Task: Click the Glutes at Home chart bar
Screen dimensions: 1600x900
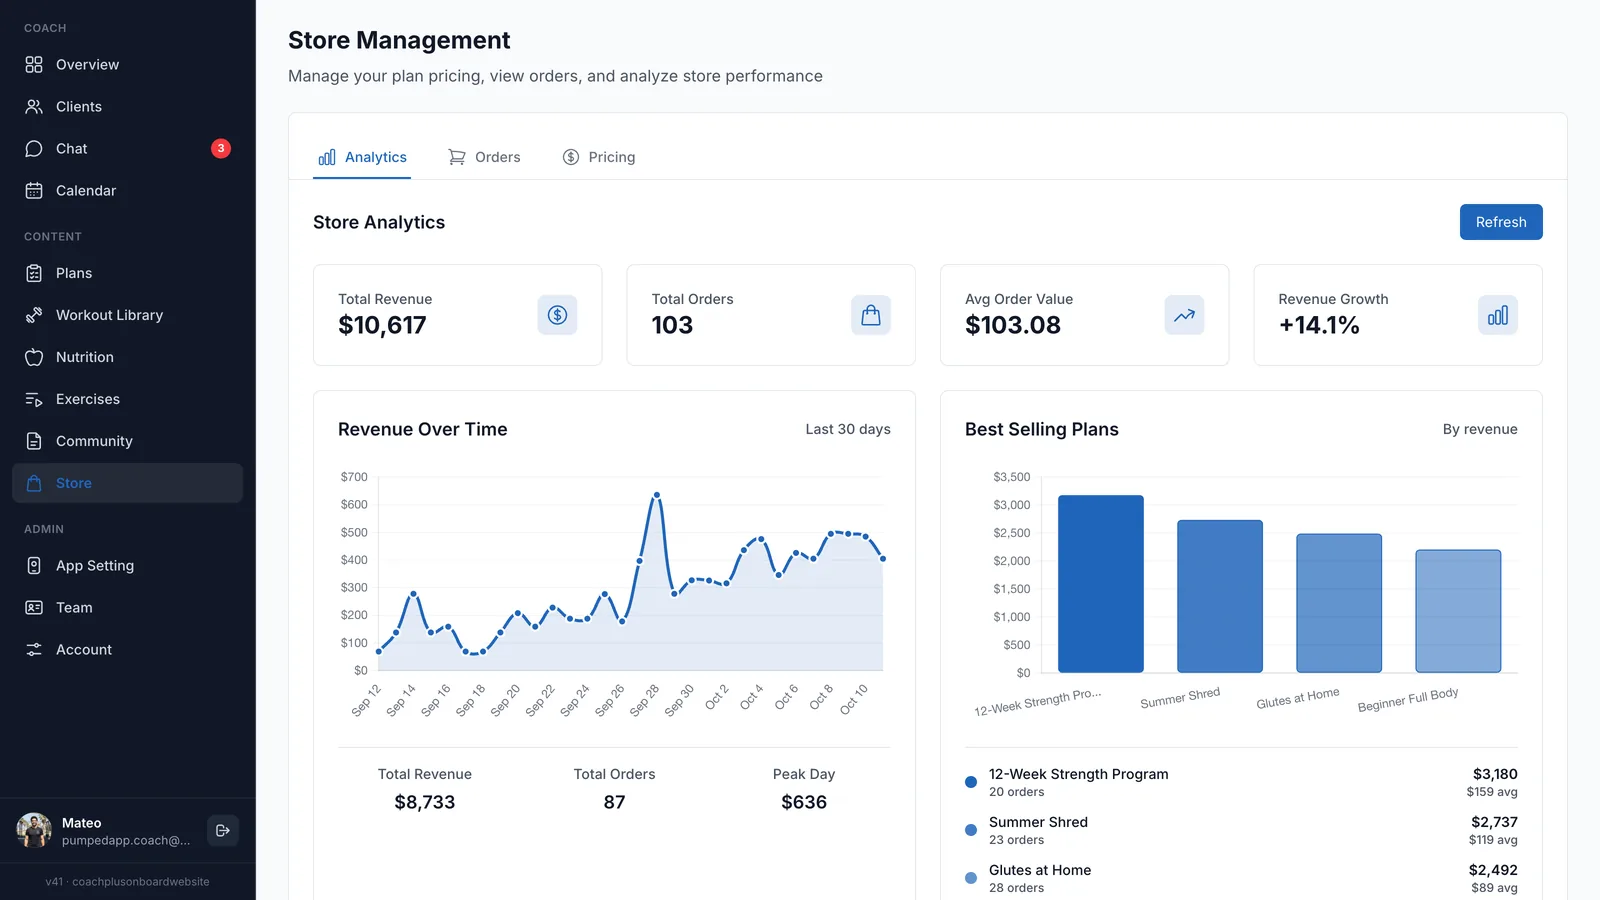Action: (1339, 603)
